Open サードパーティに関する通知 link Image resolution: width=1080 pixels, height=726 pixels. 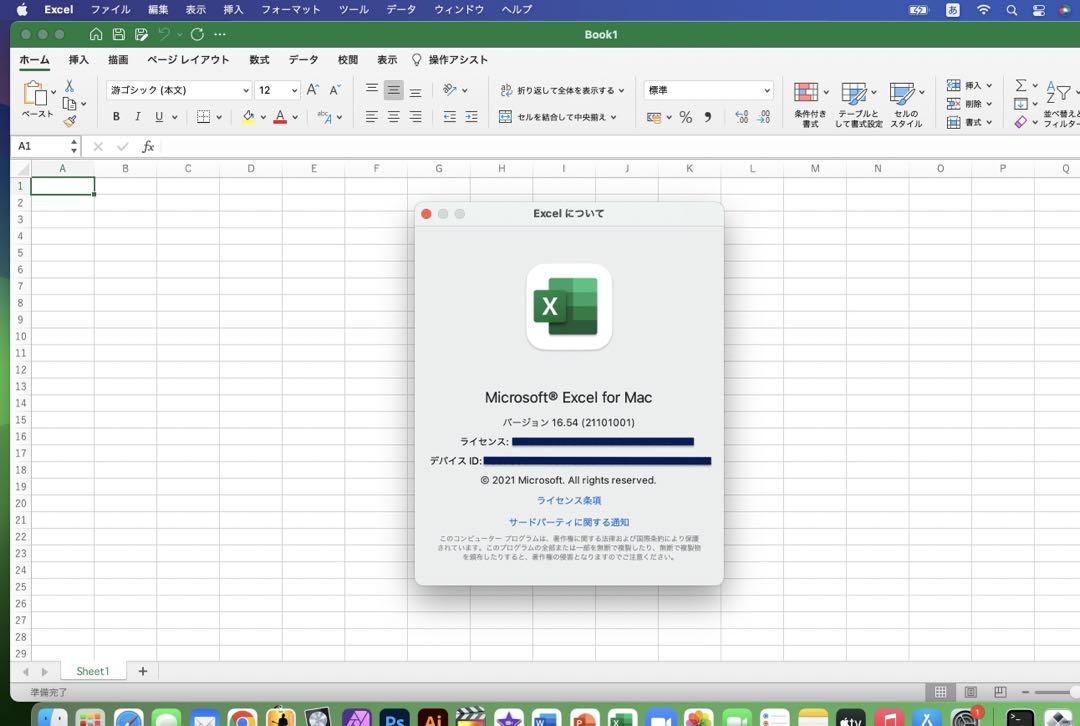tap(569, 522)
